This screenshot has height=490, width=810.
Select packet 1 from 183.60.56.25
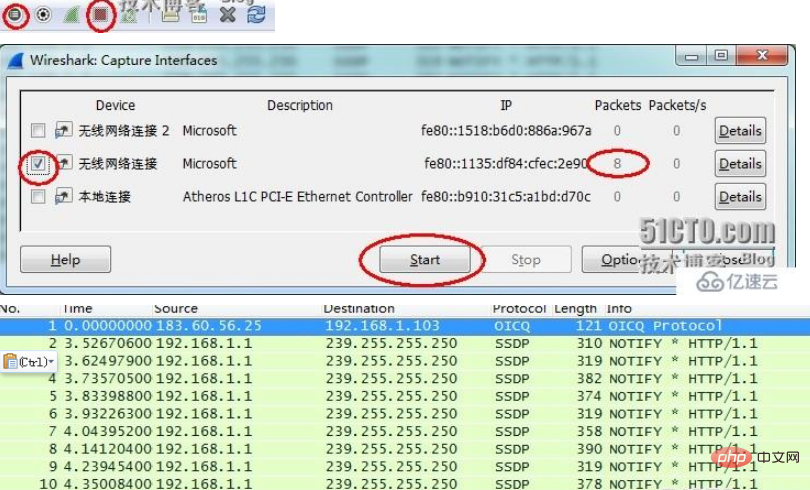point(405,326)
